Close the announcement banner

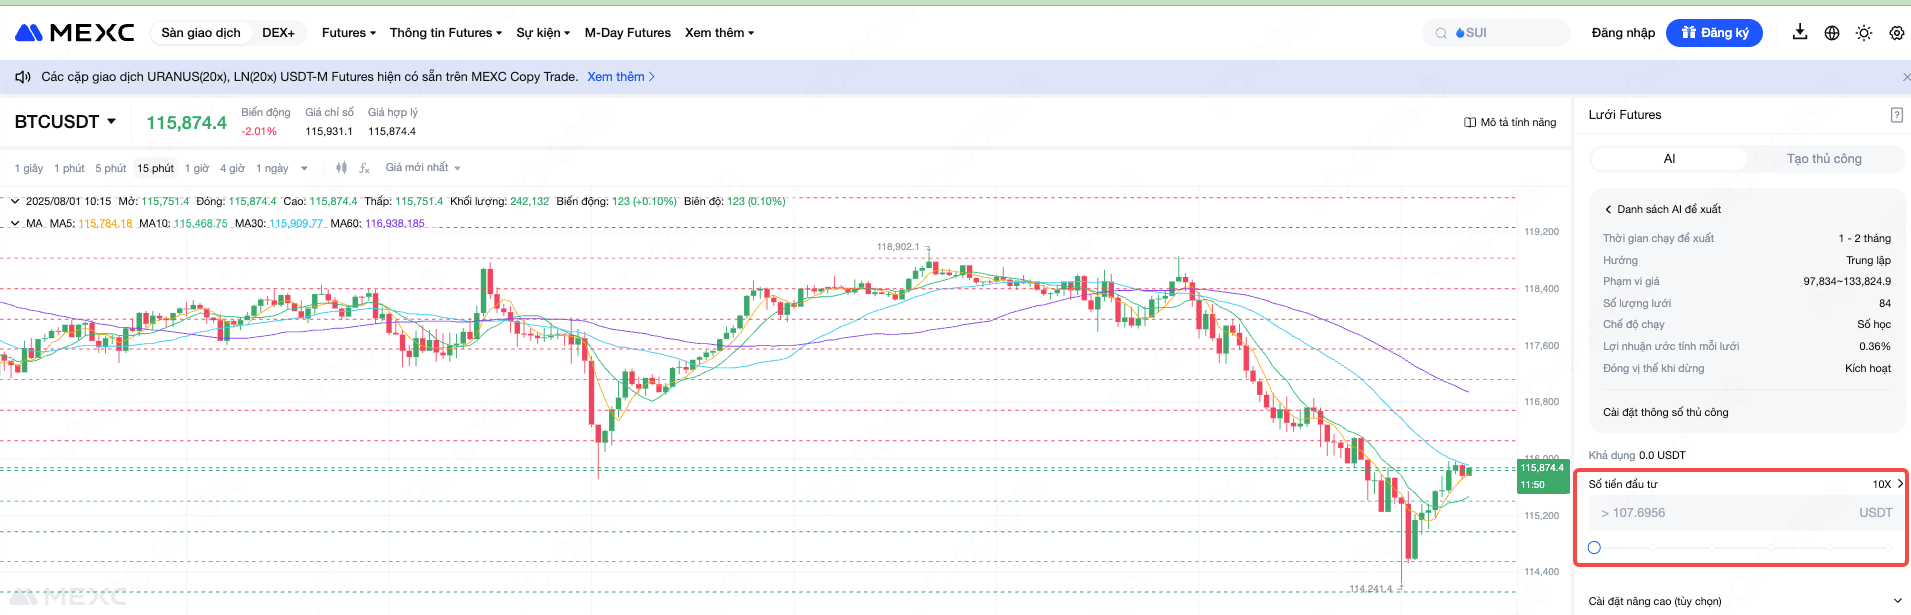coord(1905,77)
